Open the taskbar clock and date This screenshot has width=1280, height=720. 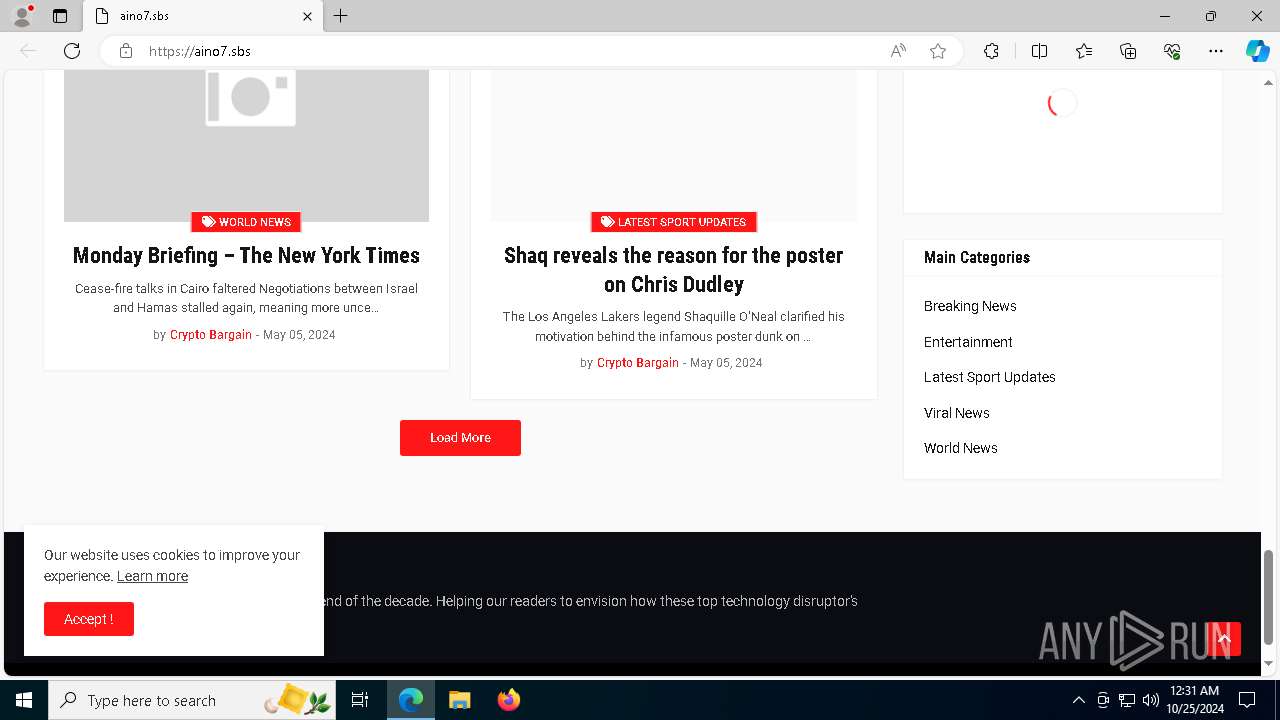click(1194, 700)
